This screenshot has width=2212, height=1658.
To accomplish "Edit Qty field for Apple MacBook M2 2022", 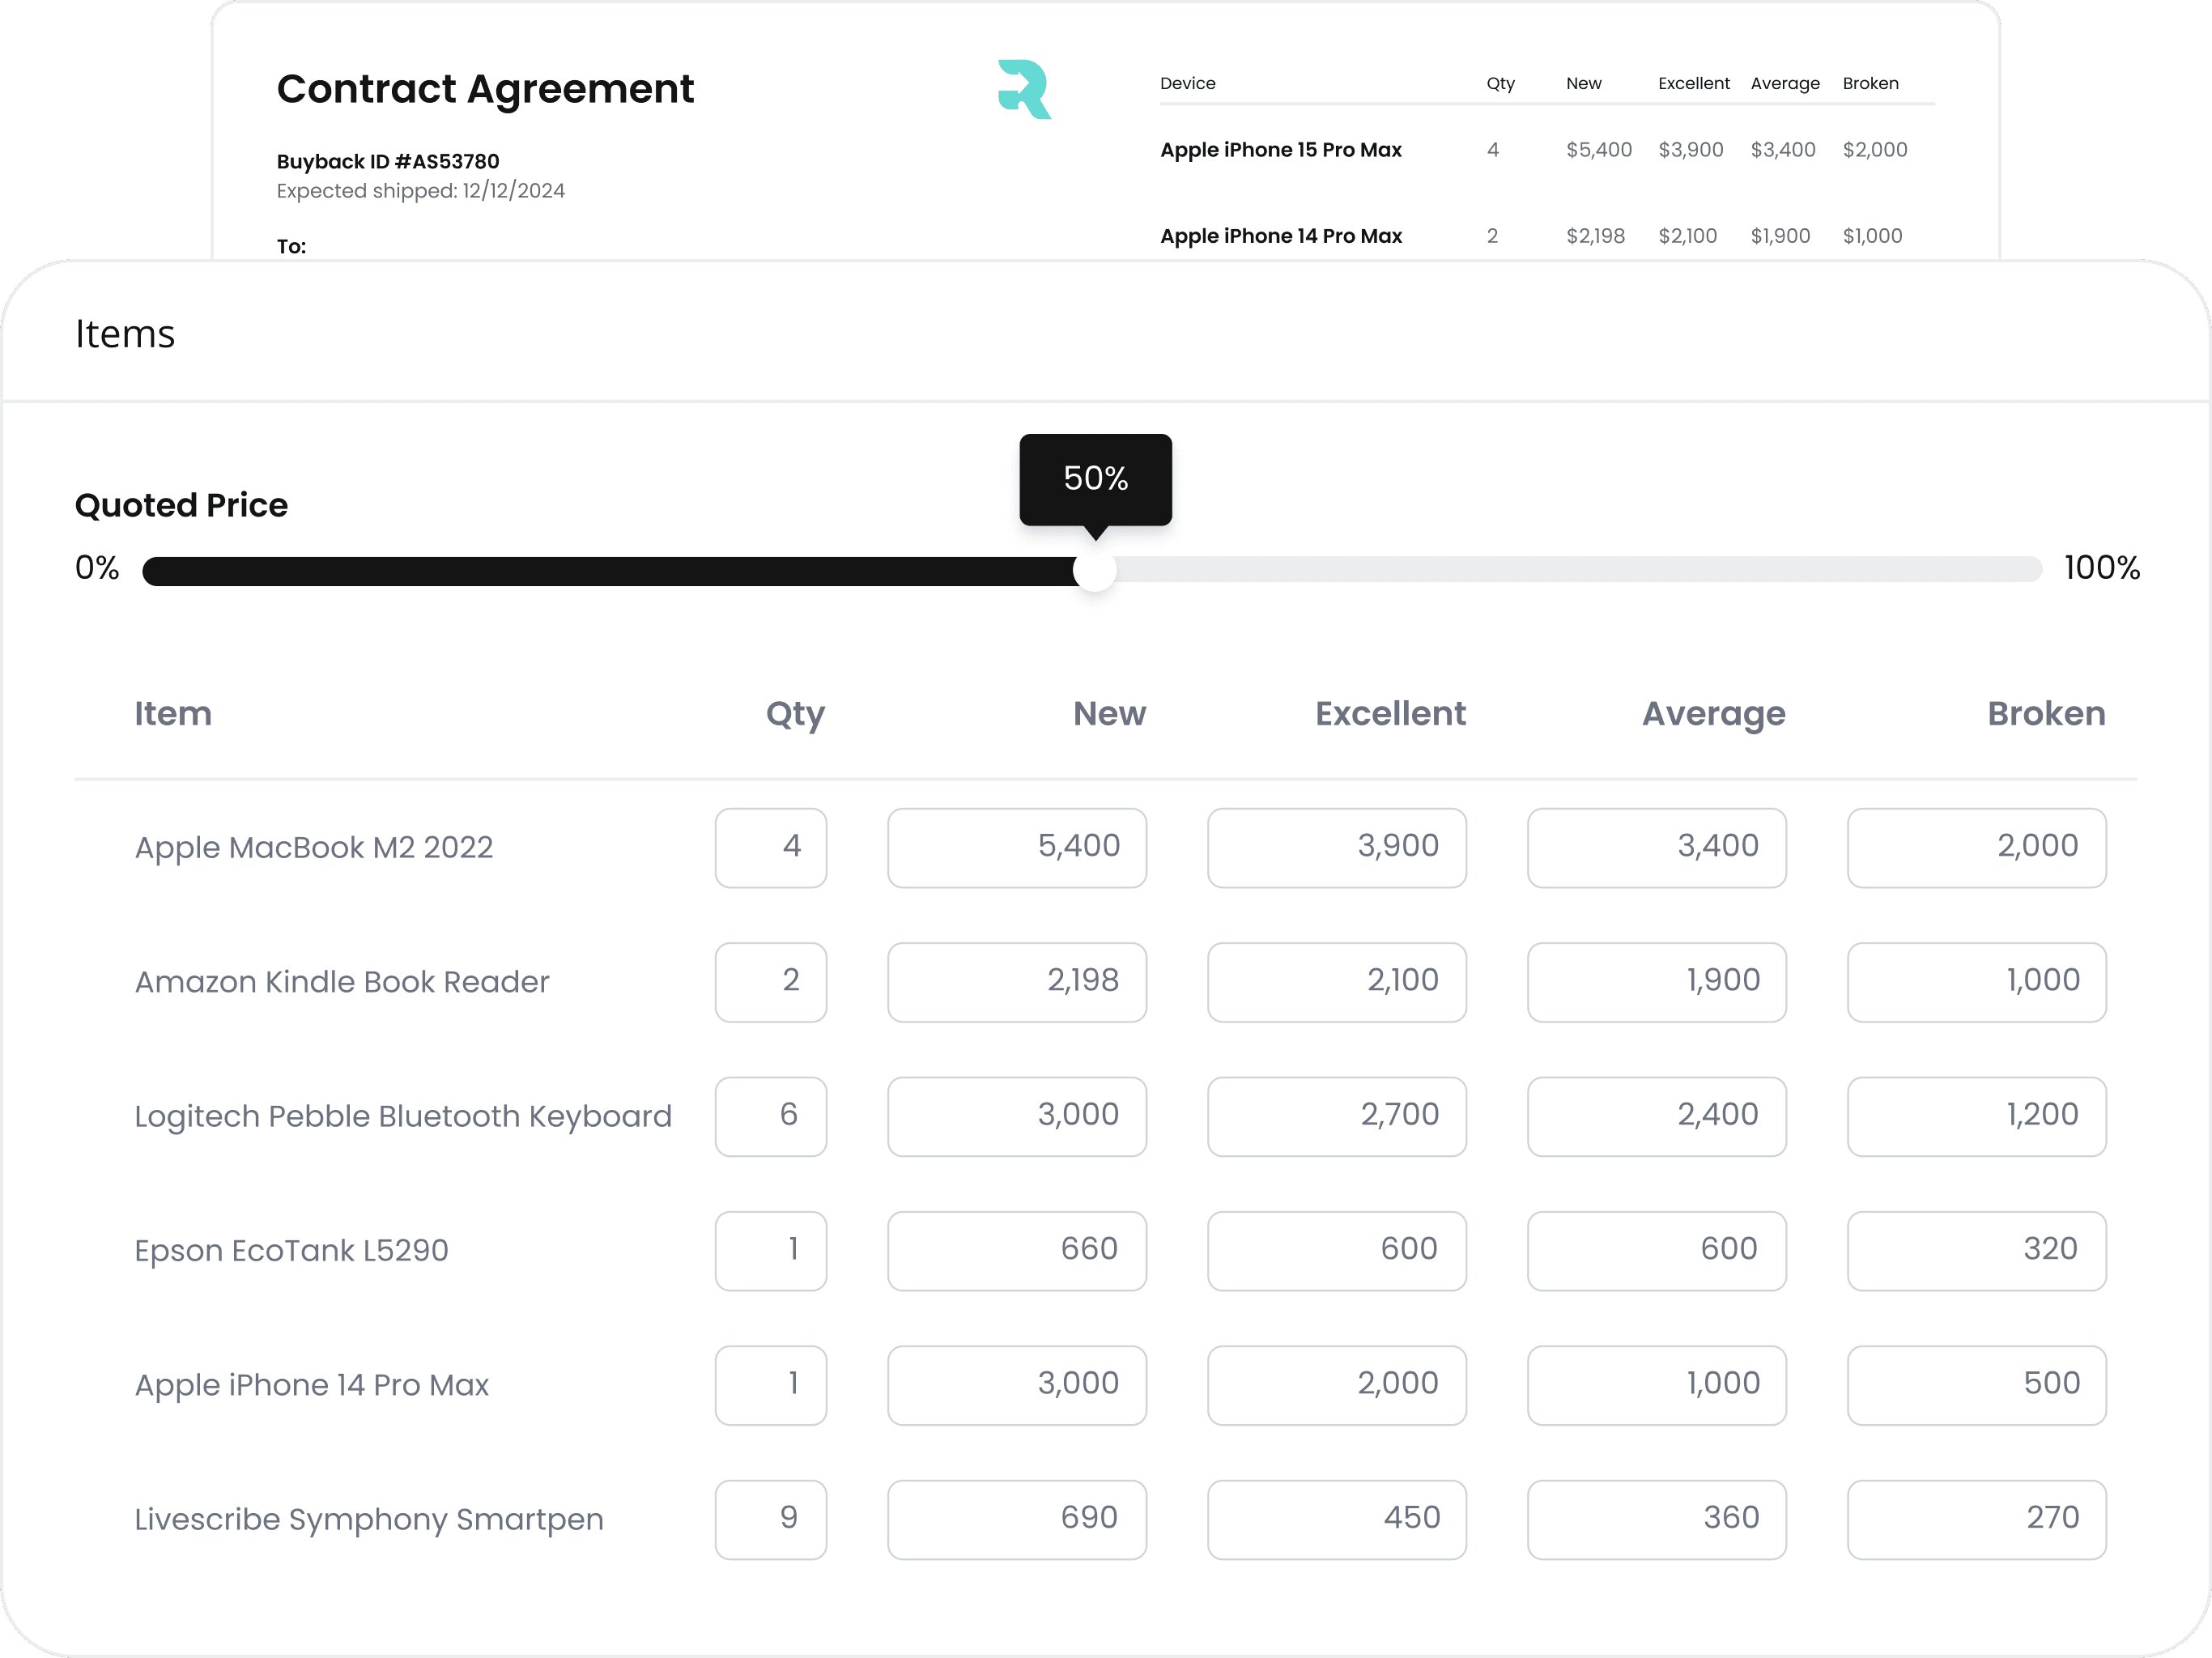I will (771, 847).
